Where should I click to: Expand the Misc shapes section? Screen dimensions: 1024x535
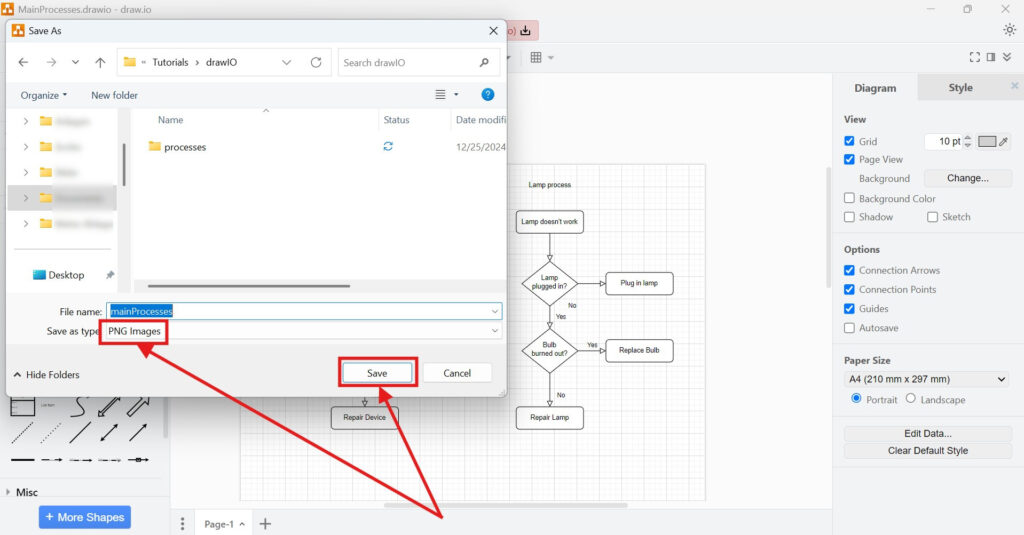(9, 492)
